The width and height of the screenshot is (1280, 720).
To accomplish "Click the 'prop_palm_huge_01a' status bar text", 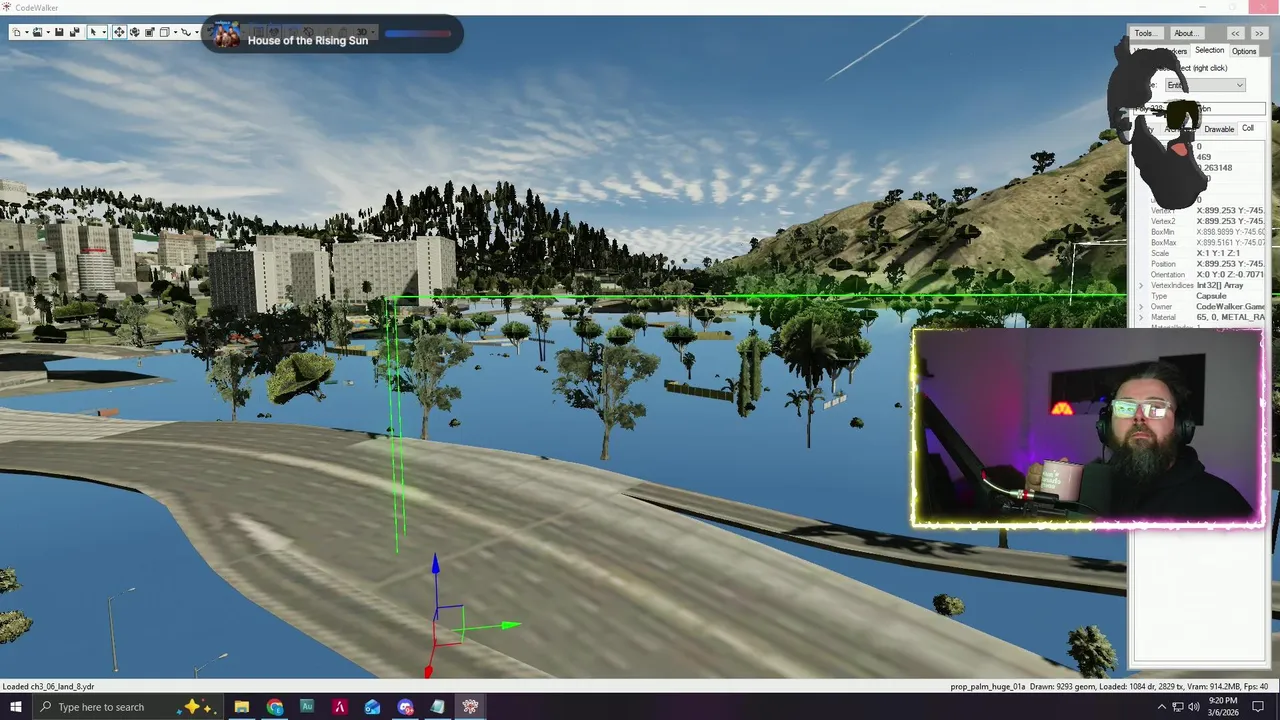I will (987, 687).
